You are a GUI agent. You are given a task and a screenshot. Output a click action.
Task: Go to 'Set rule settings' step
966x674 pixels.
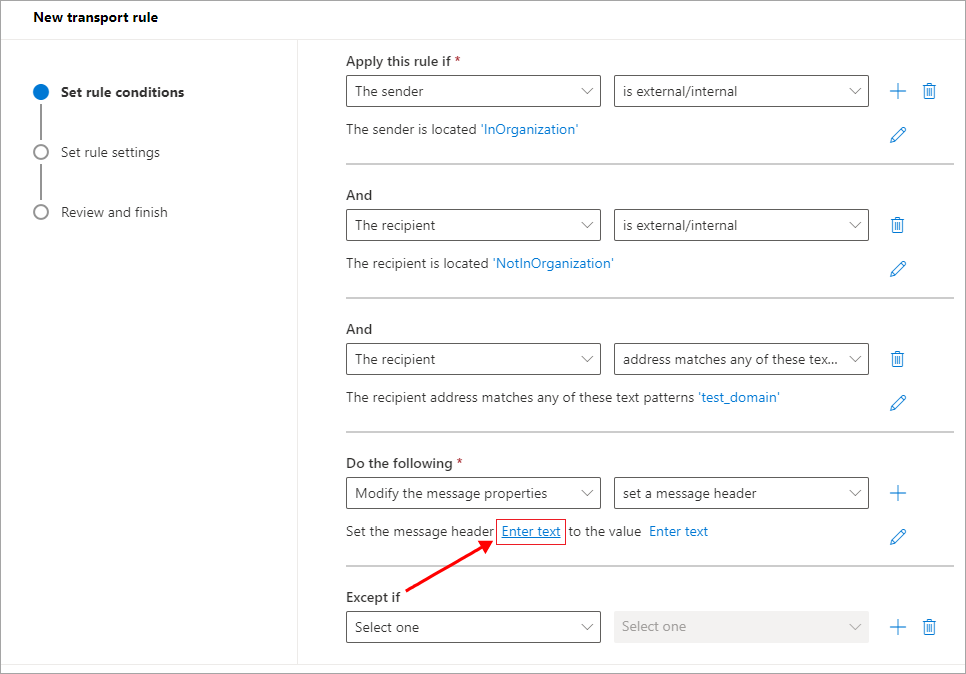pos(110,152)
